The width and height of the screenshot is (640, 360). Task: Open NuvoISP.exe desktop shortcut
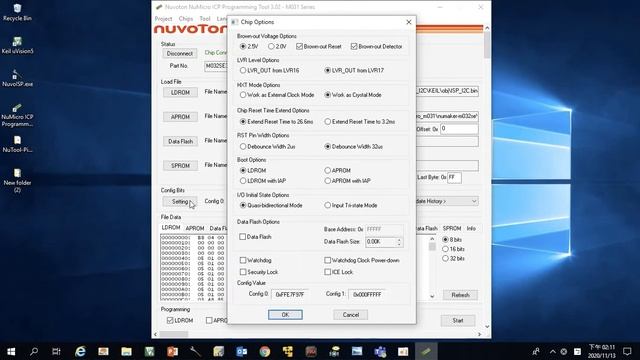[x=17, y=78]
